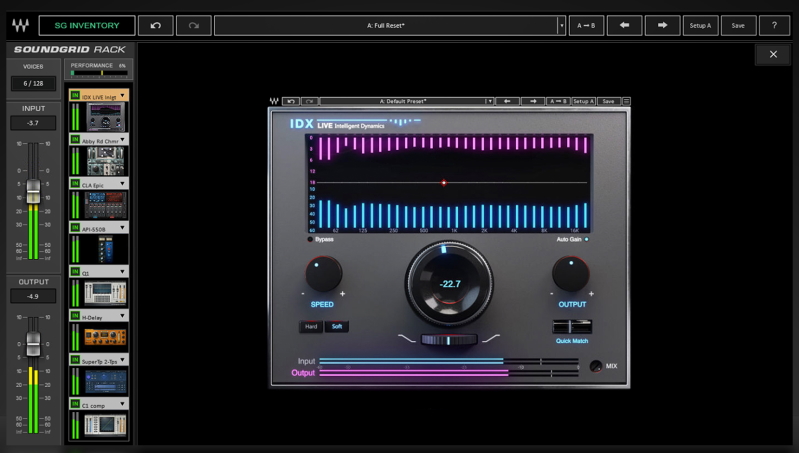Expand CLA Epic slot dropdown arrow
The image size is (799, 453).
(122, 183)
